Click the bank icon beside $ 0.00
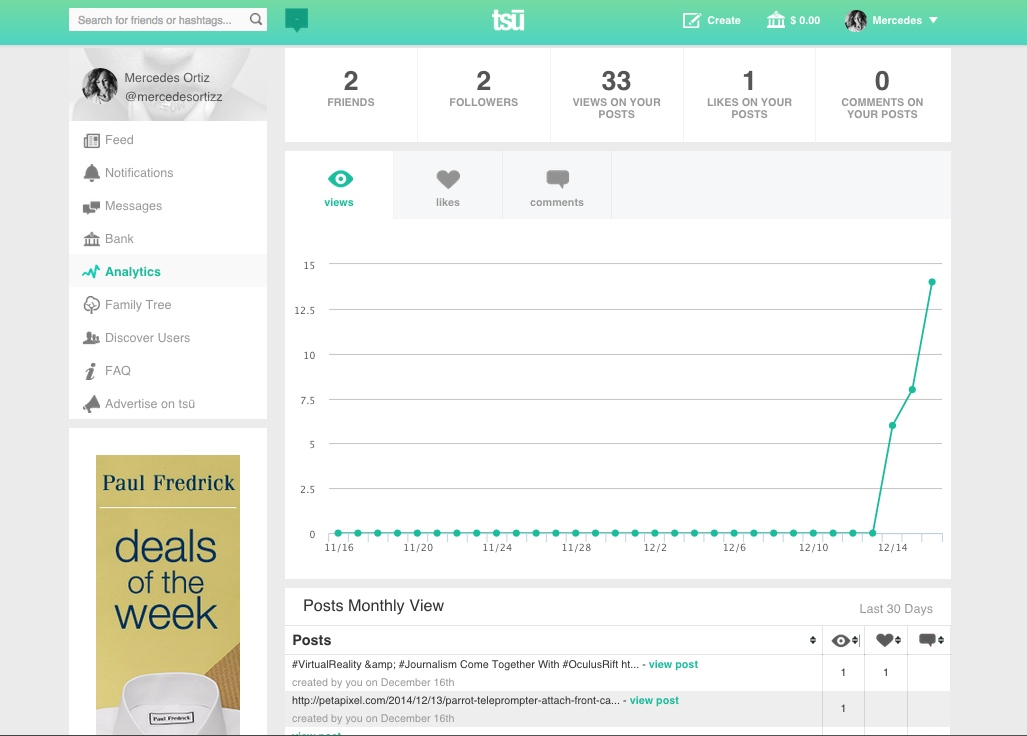1027x736 pixels. click(775, 20)
